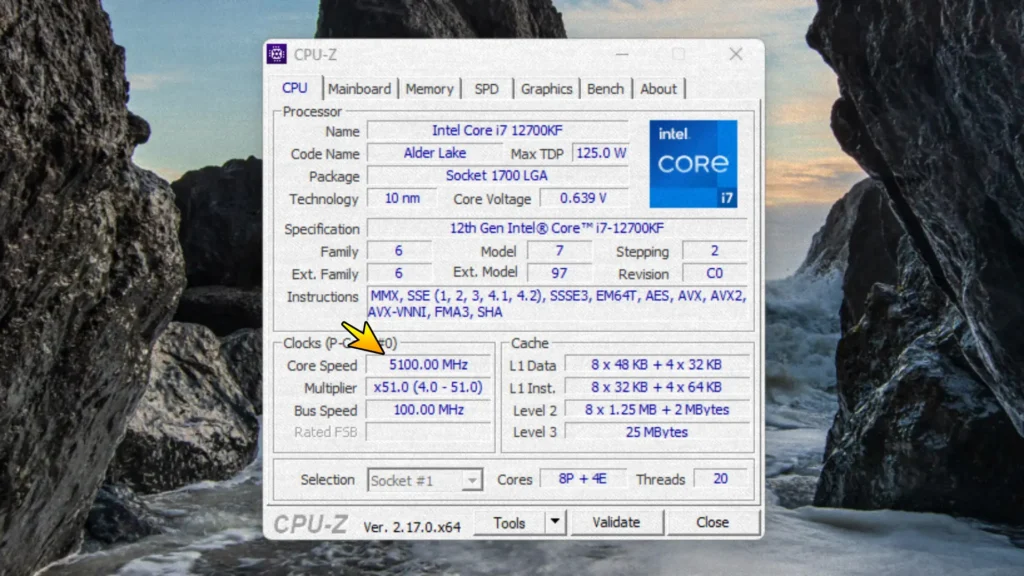1024x576 pixels.
Task: Click the Multiplier value x51.0 (4.0 - 51.0)
Action: (x=428, y=387)
